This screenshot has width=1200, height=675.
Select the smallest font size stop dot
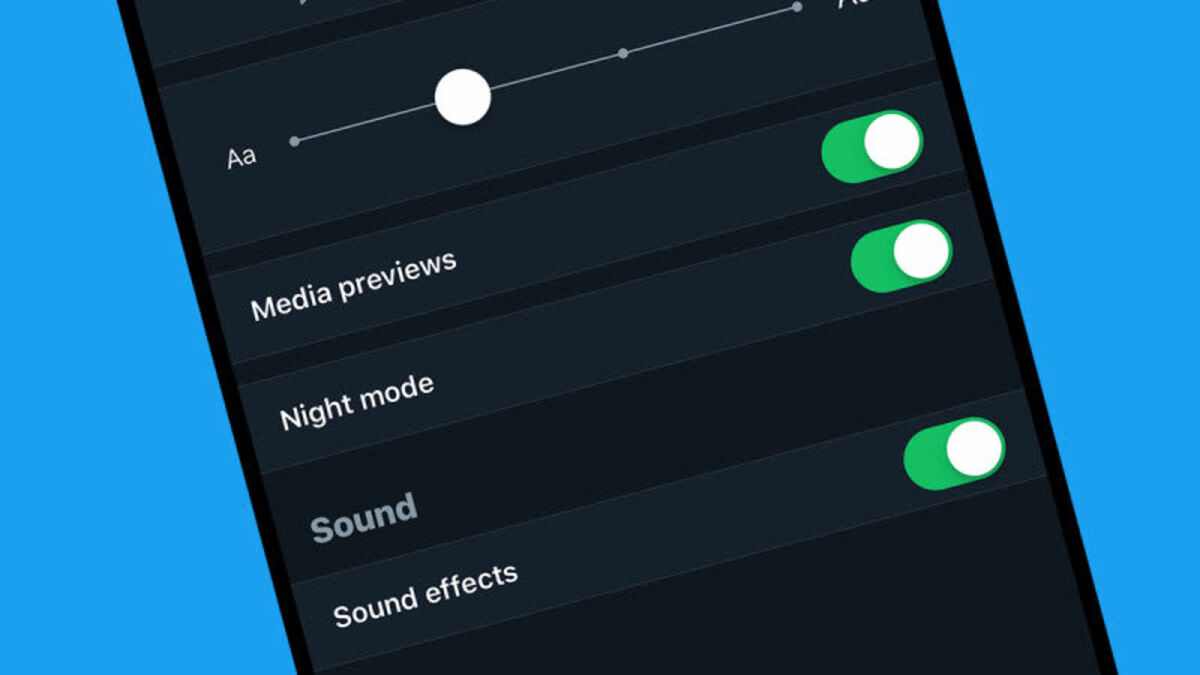coord(294,142)
